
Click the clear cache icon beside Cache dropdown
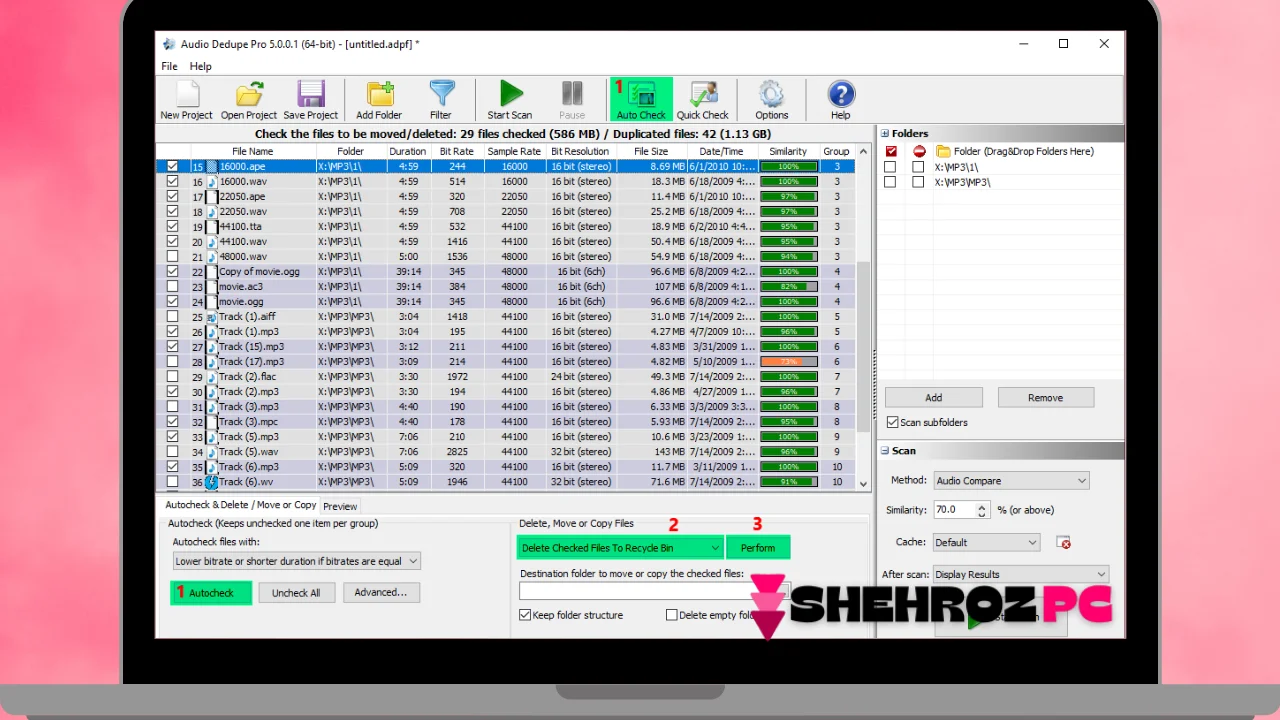tap(1064, 542)
